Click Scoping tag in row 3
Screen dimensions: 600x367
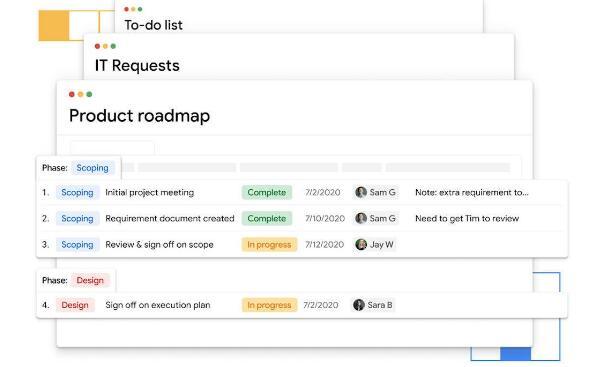click(77, 245)
